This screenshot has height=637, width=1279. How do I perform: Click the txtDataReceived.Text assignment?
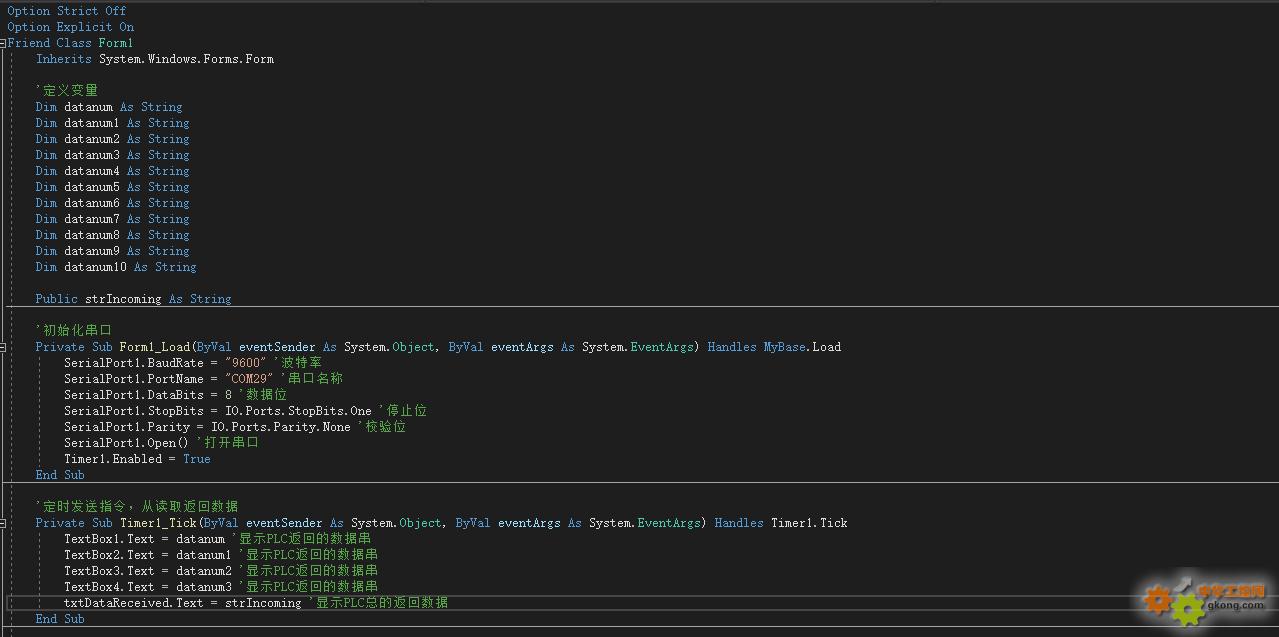click(x=183, y=603)
